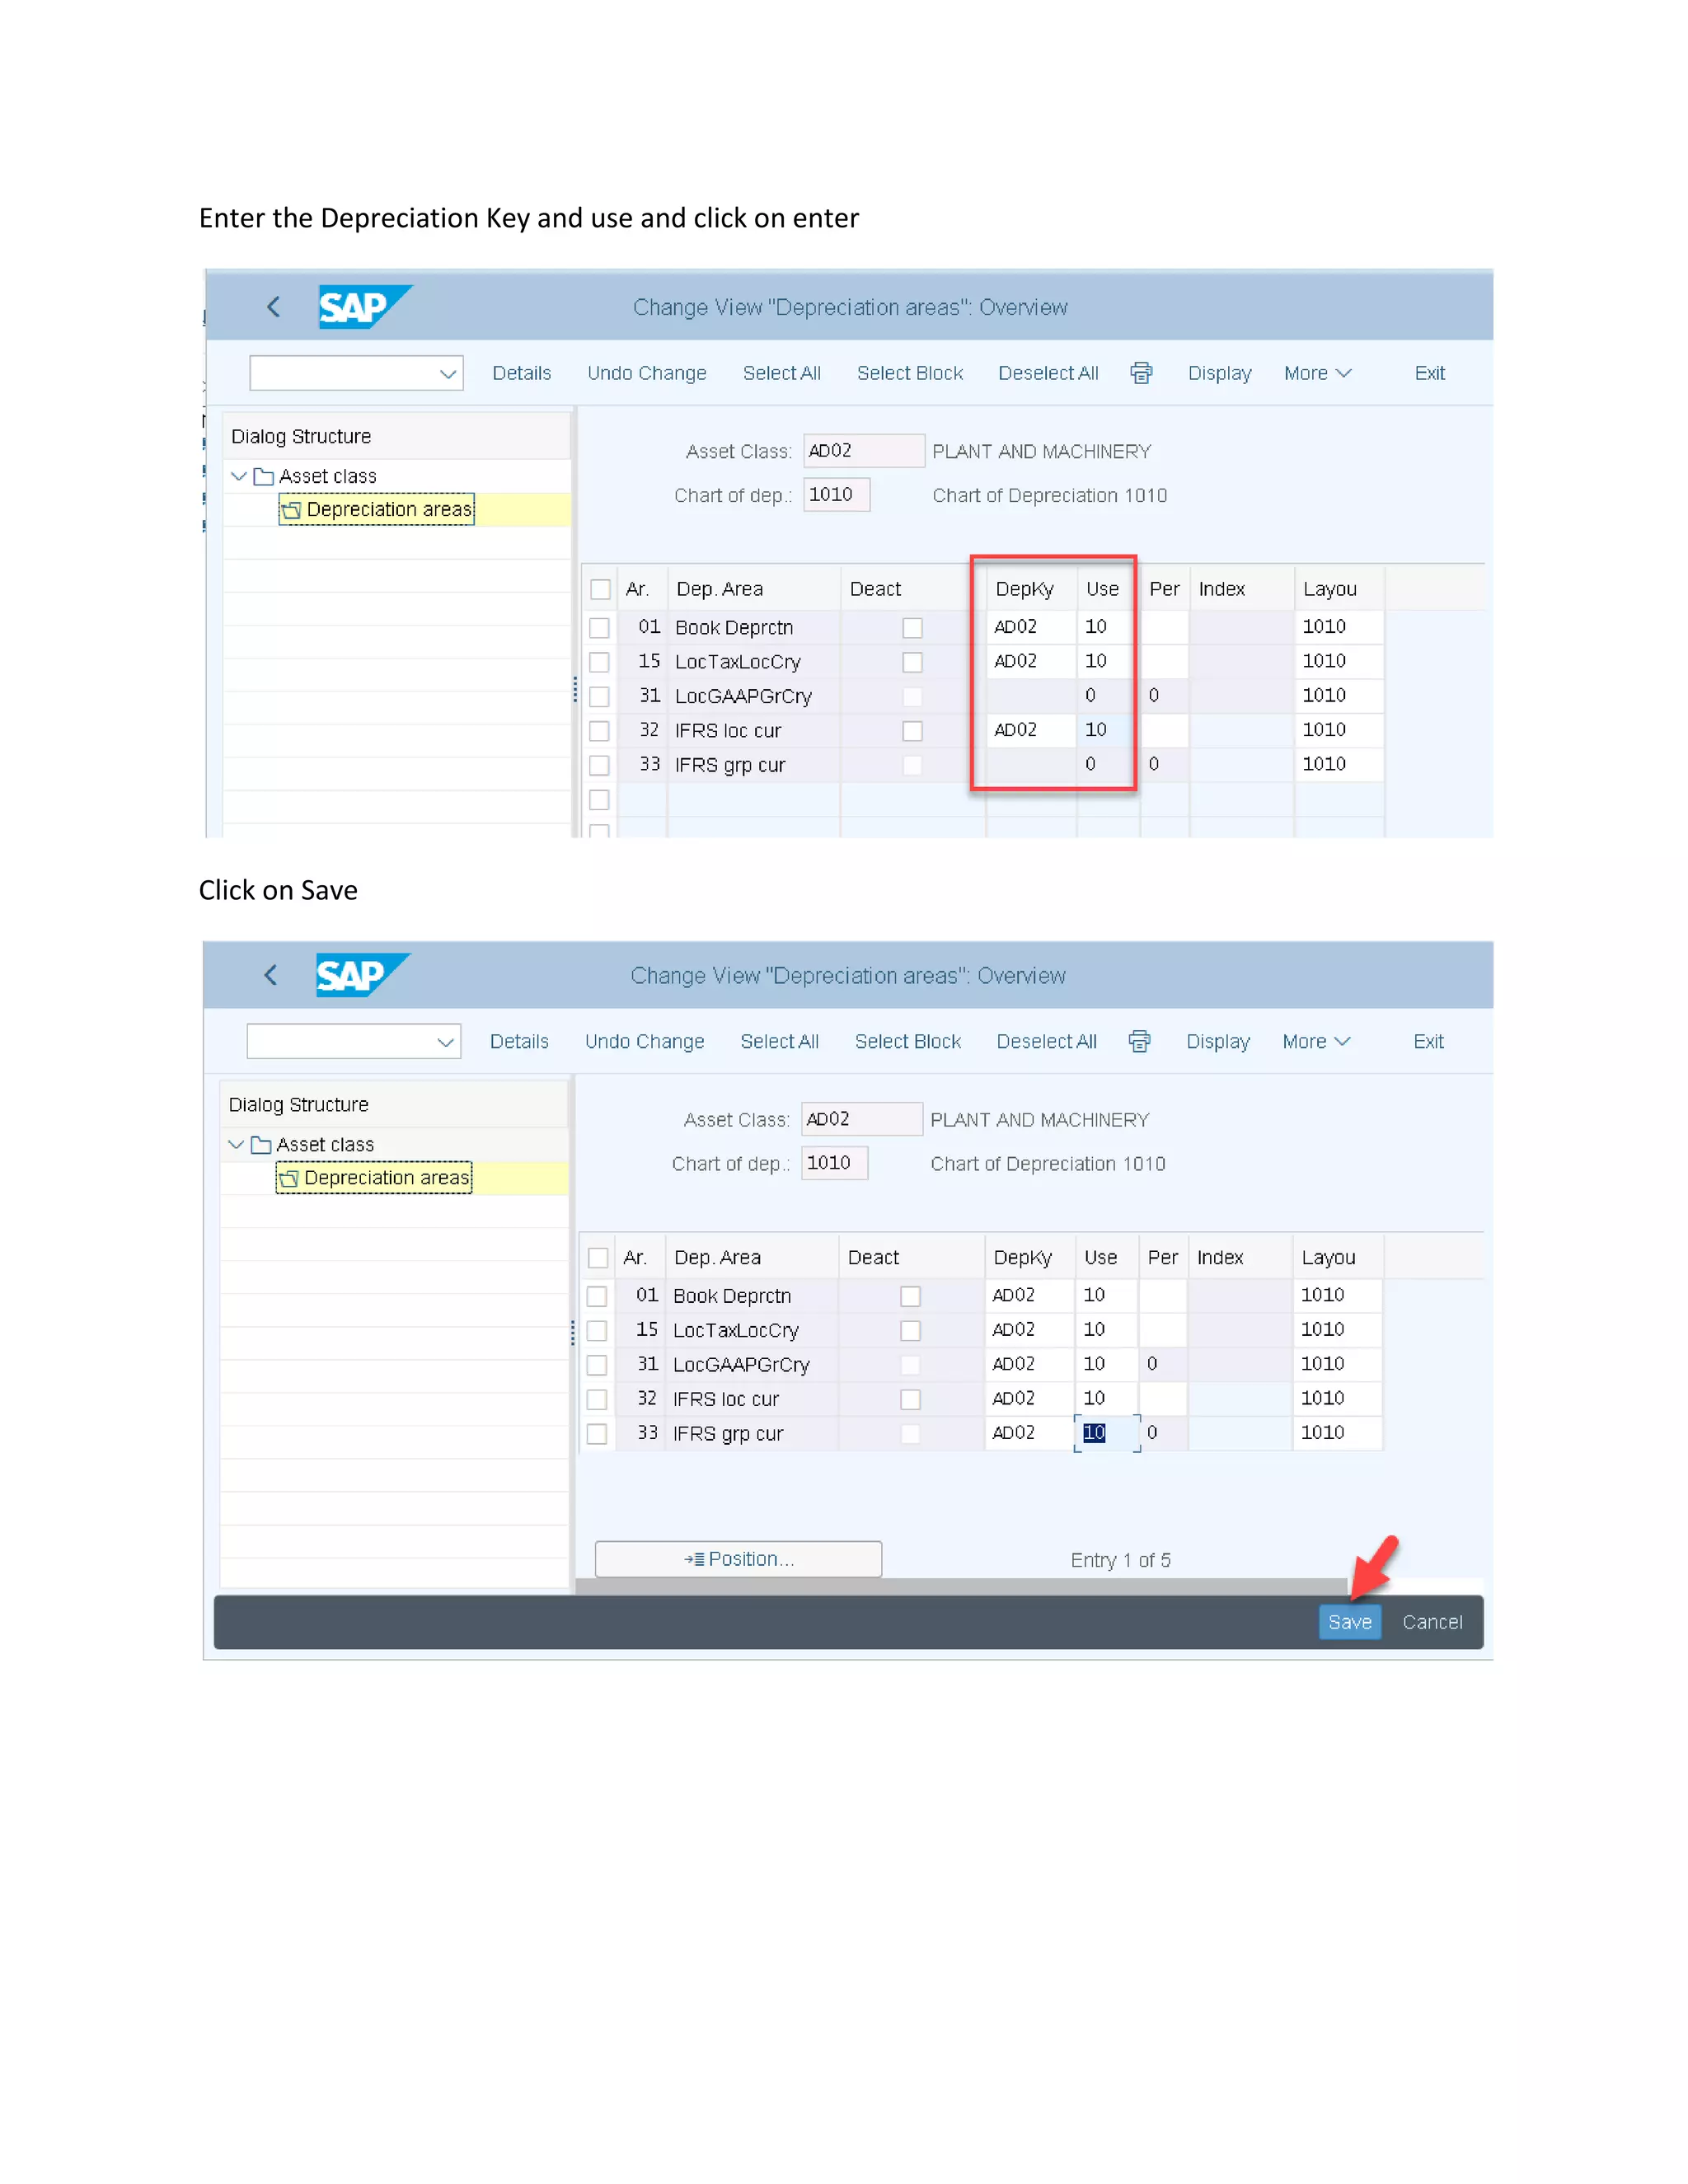This screenshot has height=2184, width=1688.
Task: Click the back arrow in top SAP header
Action: 273,307
